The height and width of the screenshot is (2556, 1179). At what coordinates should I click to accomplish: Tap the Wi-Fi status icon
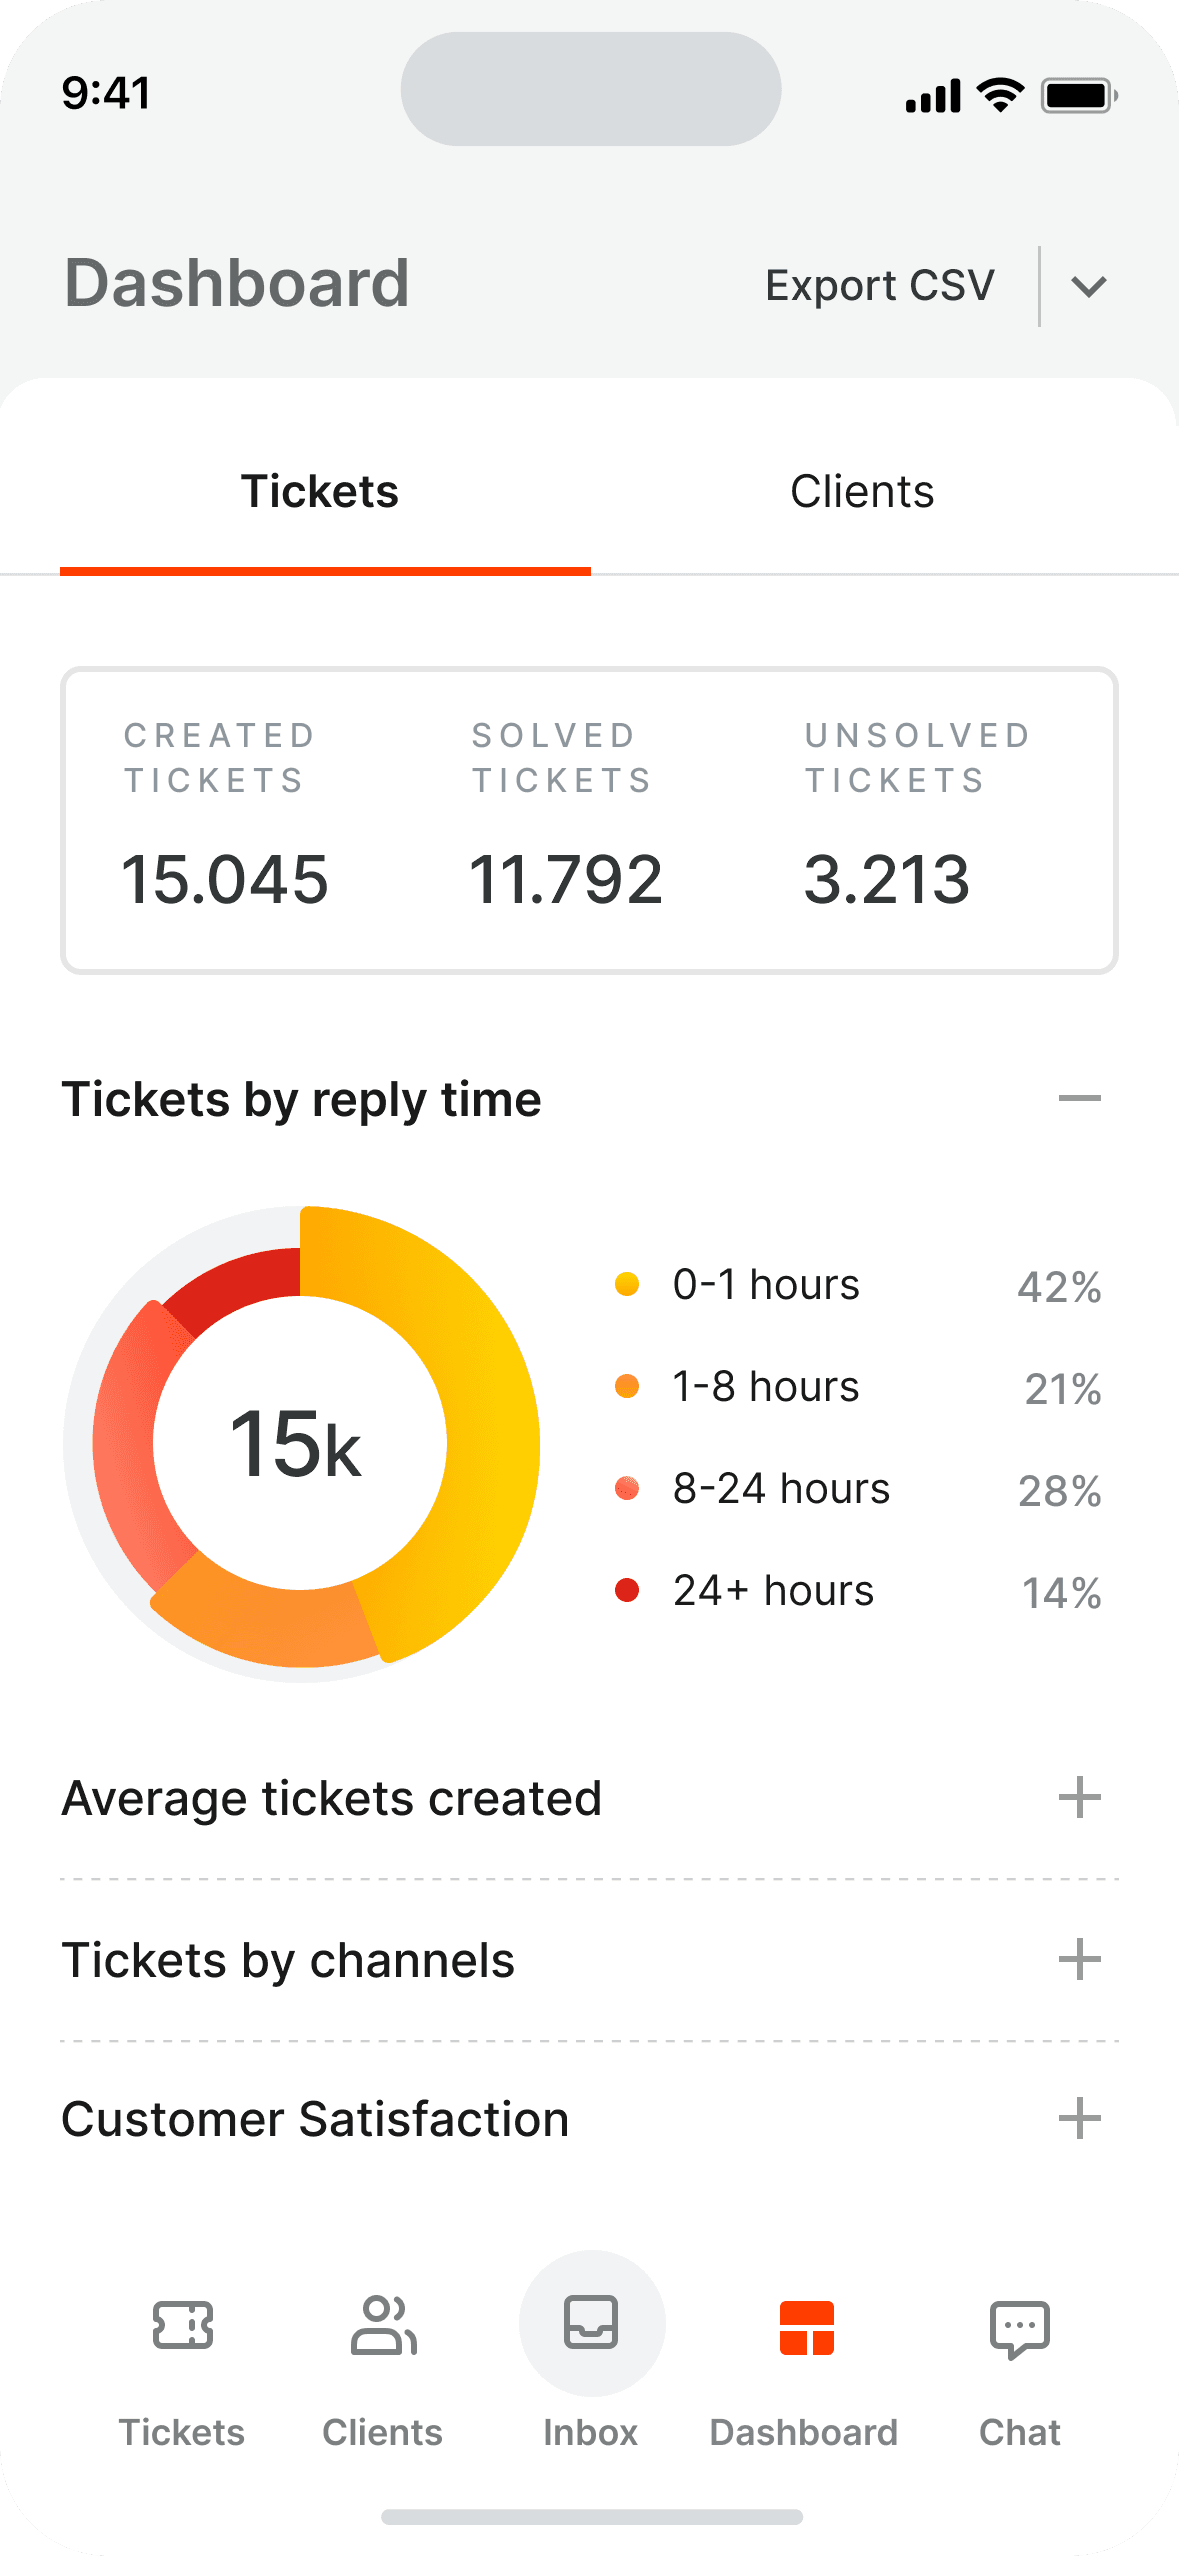point(1000,95)
